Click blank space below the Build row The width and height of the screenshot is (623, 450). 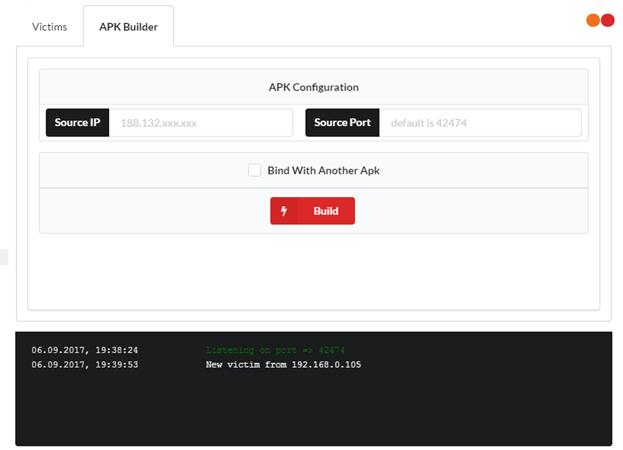point(313,270)
